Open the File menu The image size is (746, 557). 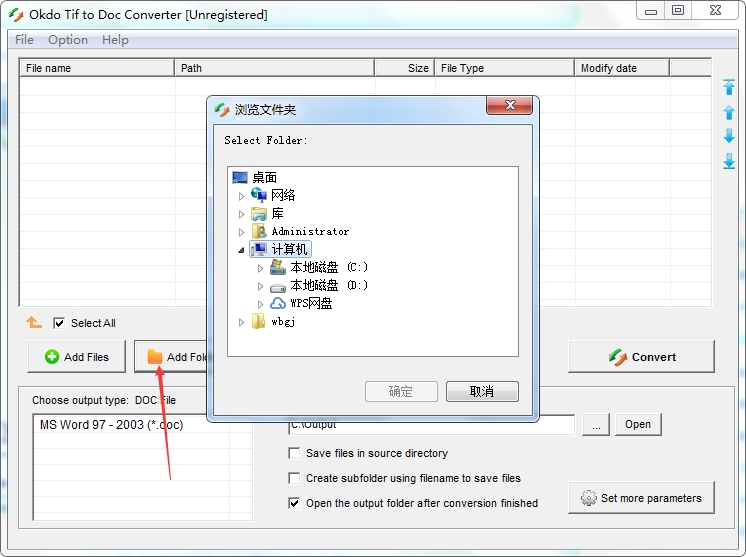tap(24, 40)
